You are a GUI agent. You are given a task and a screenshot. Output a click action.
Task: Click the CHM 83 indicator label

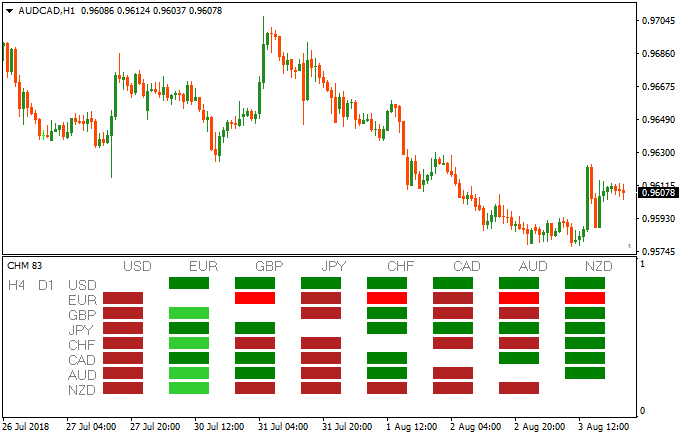click(x=24, y=266)
